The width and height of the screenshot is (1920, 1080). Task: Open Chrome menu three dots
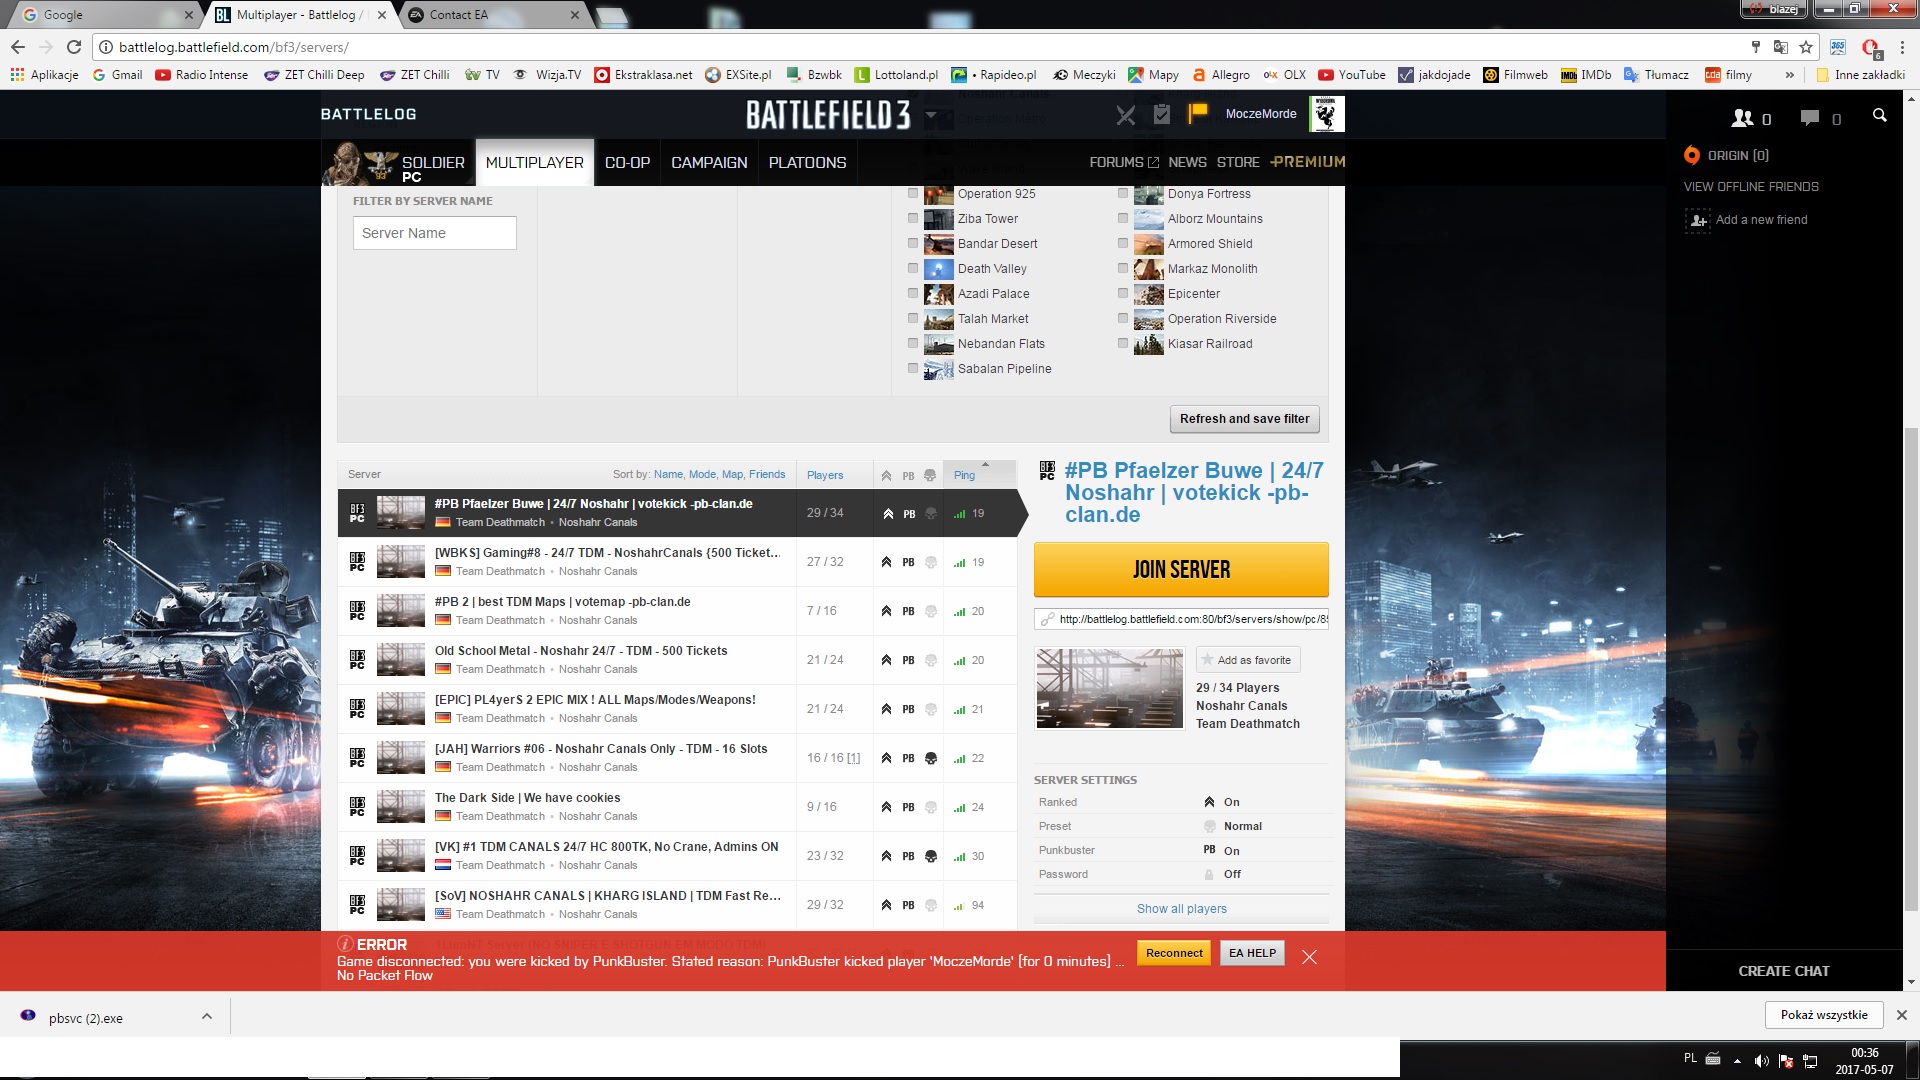tap(1901, 47)
